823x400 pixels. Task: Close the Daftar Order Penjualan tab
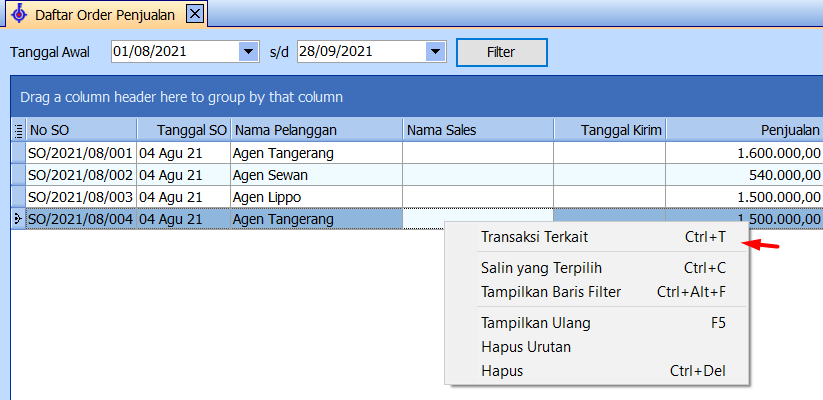pos(195,14)
